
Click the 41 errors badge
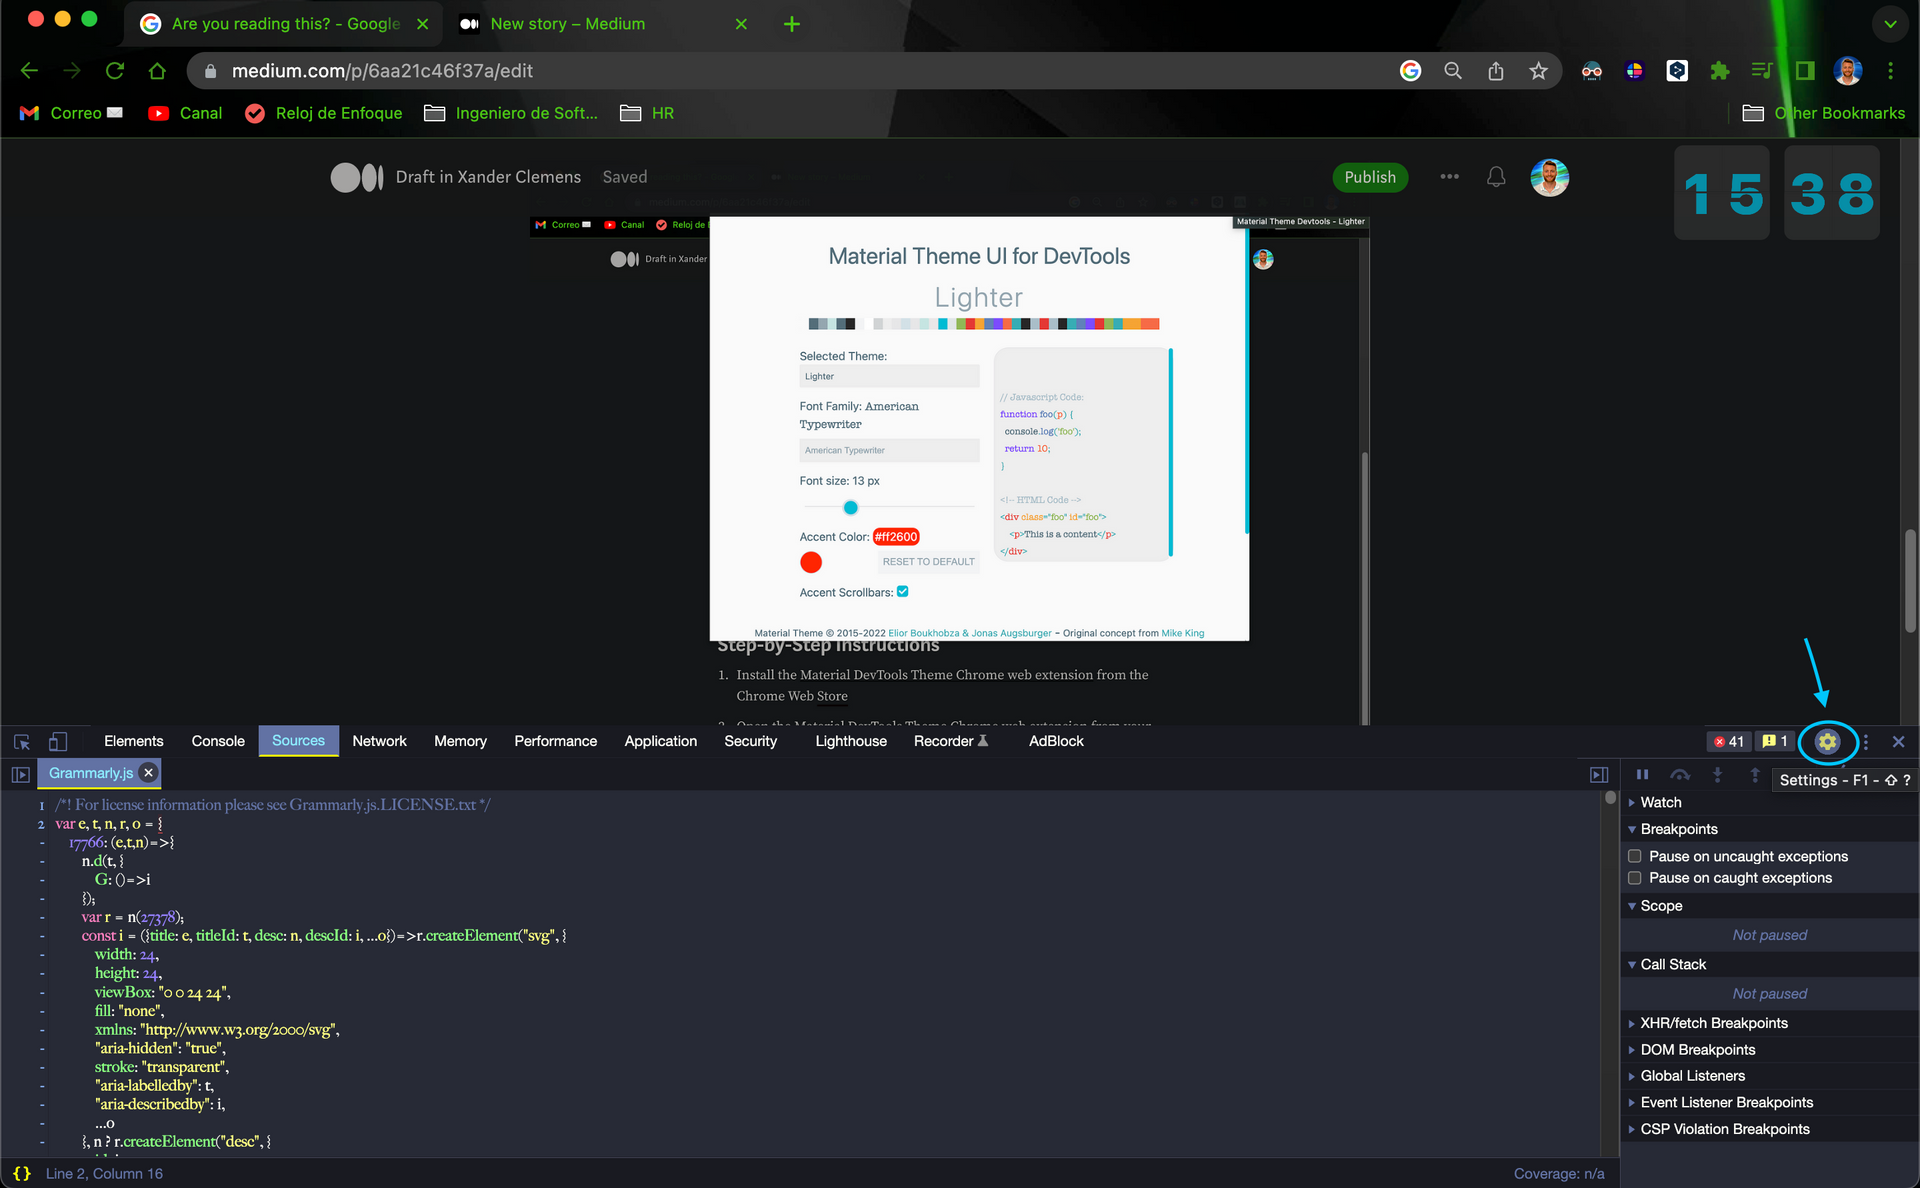[x=1728, y=741]
